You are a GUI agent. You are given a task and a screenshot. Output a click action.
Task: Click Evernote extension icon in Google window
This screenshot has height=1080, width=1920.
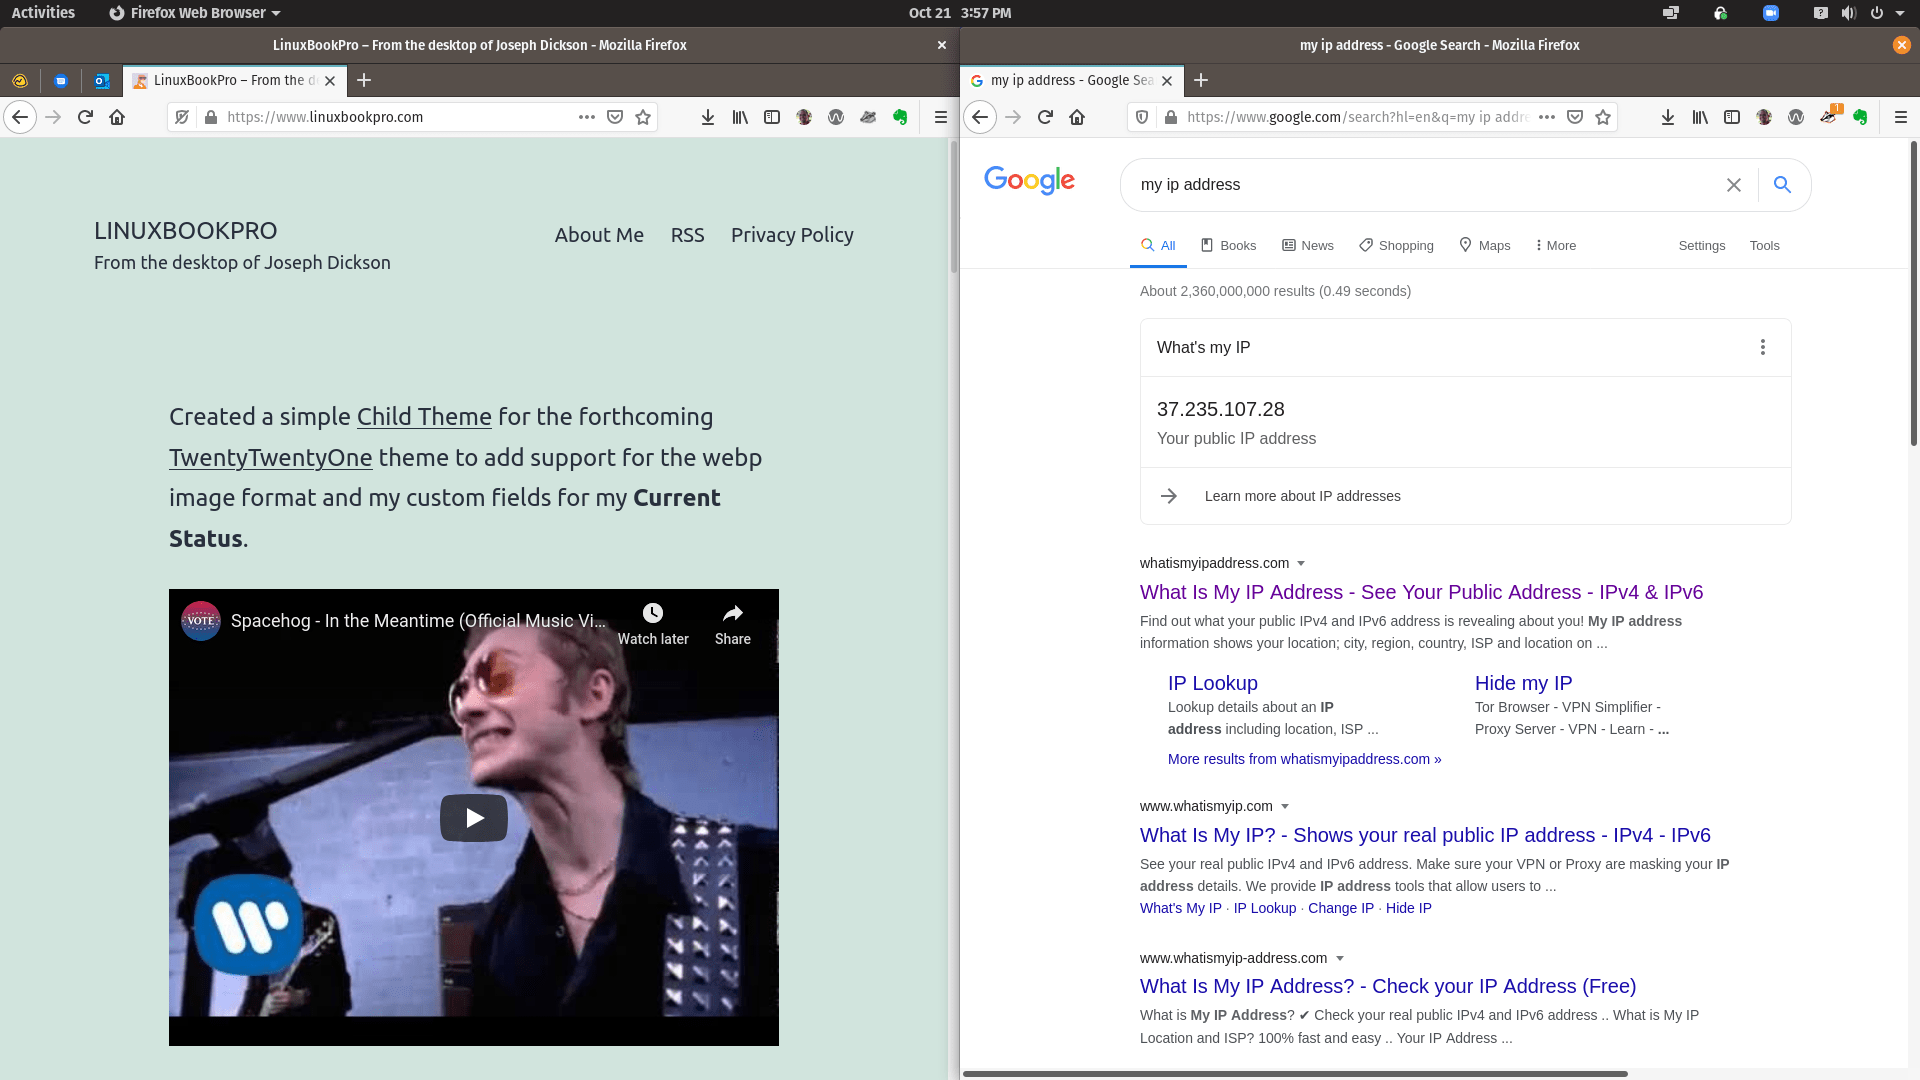click(x=1860, y=117)
